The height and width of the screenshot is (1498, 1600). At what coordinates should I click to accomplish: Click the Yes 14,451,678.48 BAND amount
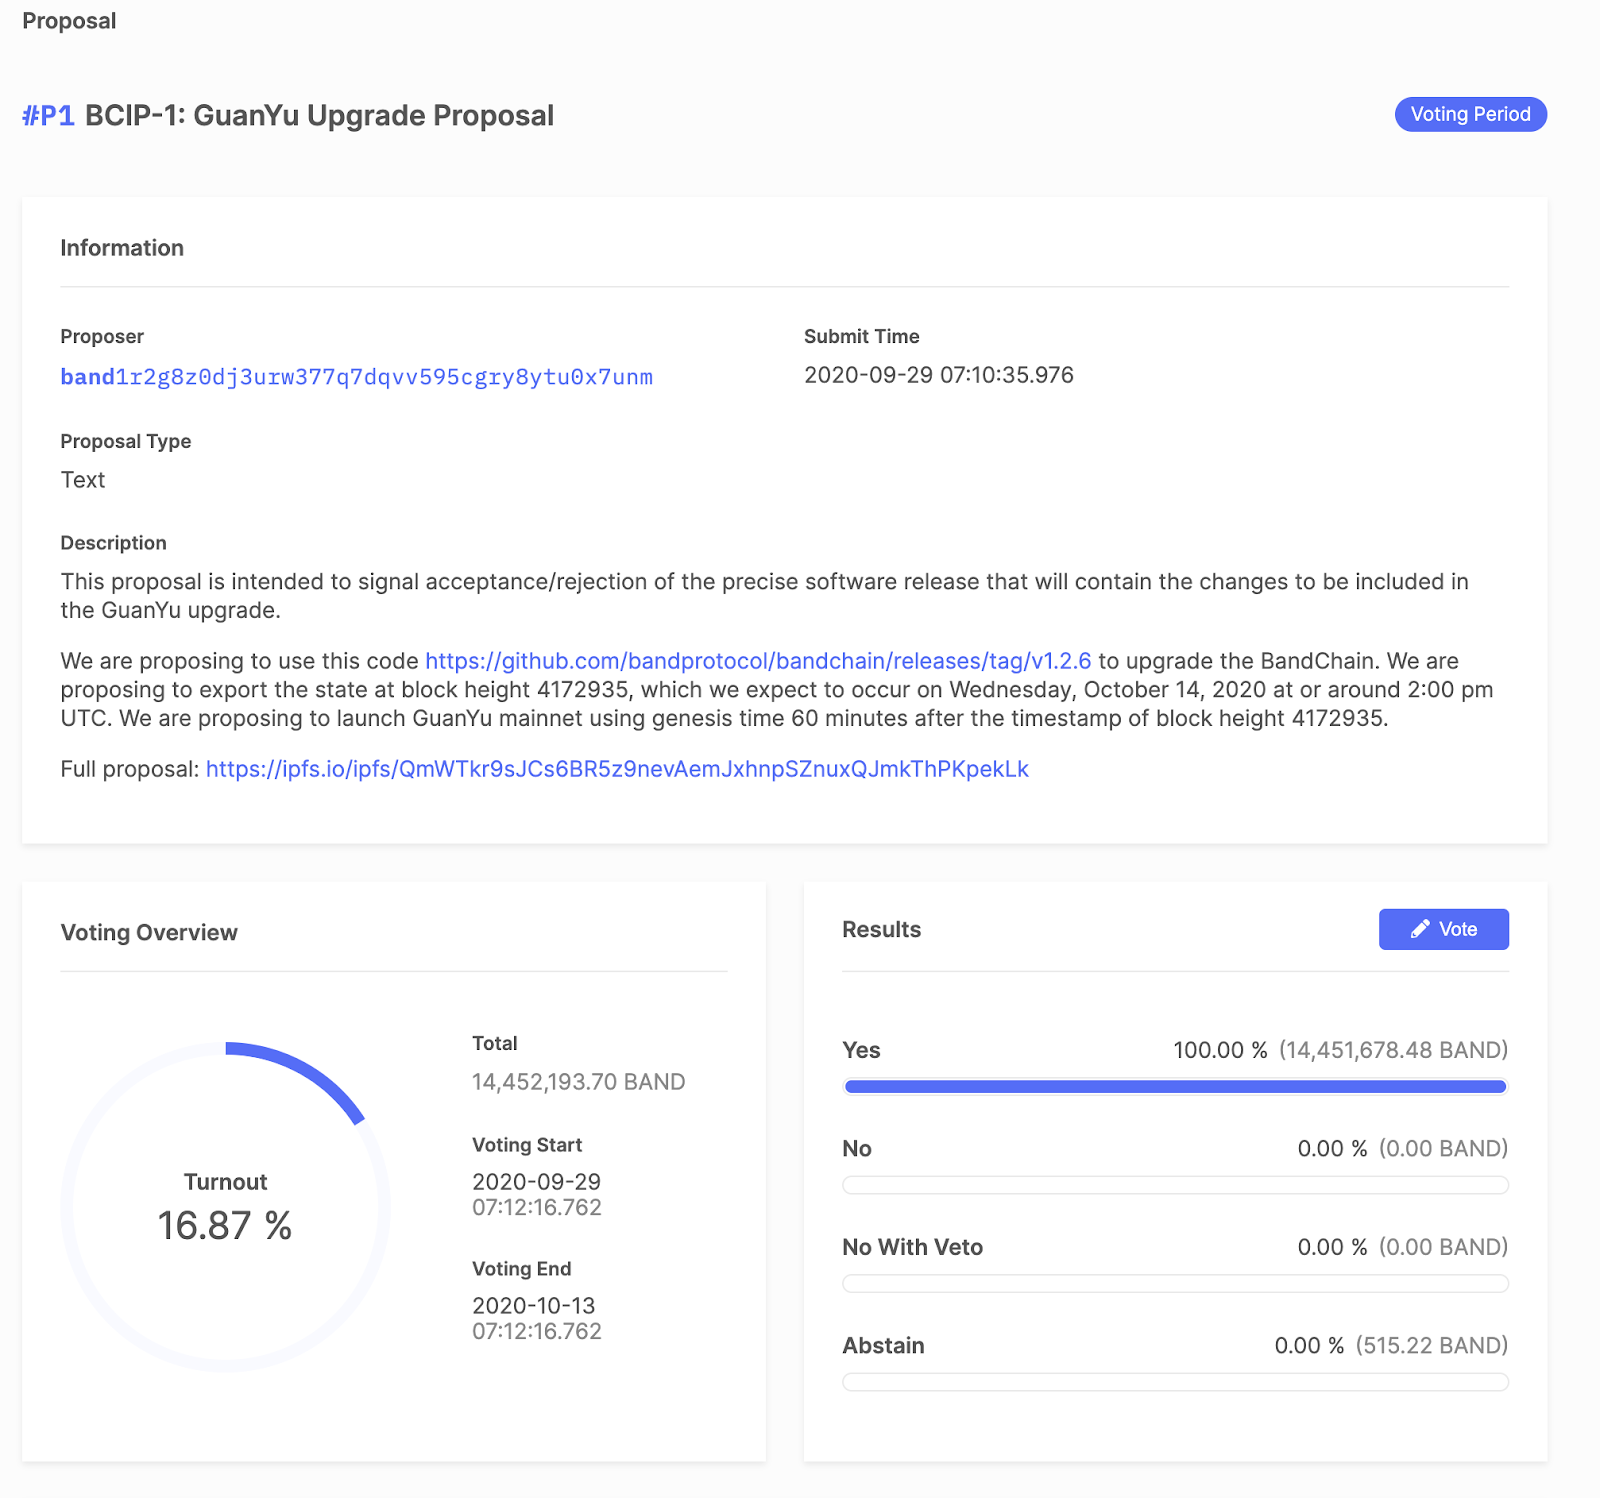[x=1393, y=1050]
